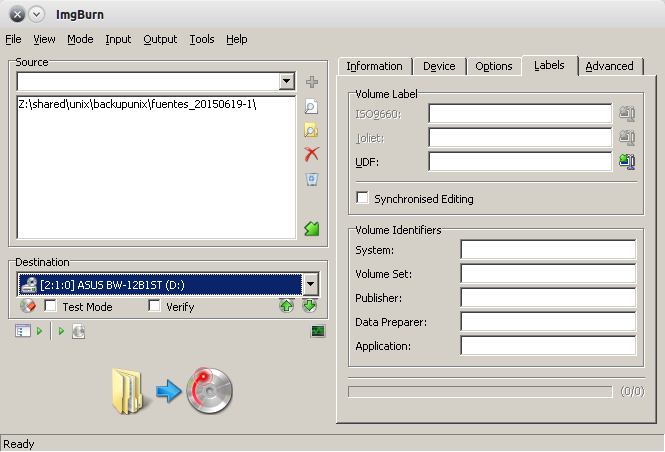Viewport: 665px width, 452px height.
Task: Check the Verify option
Action: [x=154, y=307]
